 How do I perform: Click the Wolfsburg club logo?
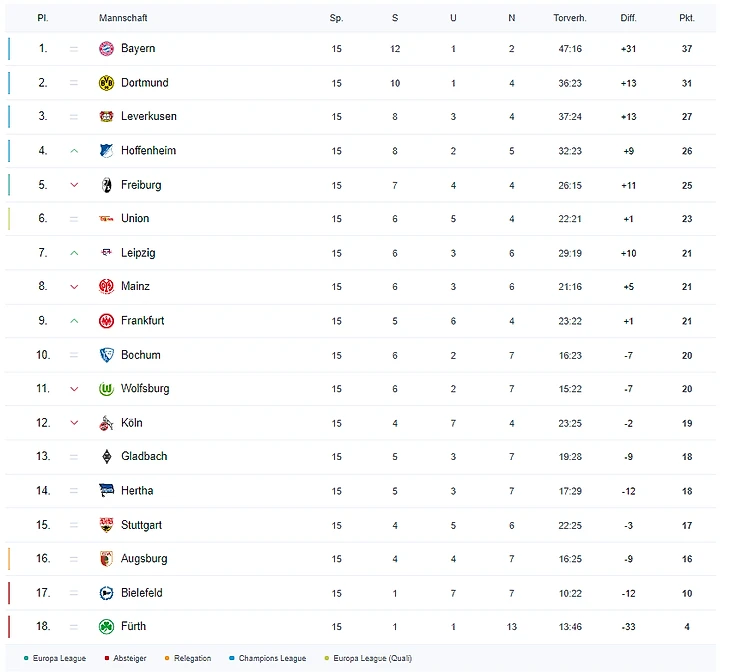(x=106, y=389)
